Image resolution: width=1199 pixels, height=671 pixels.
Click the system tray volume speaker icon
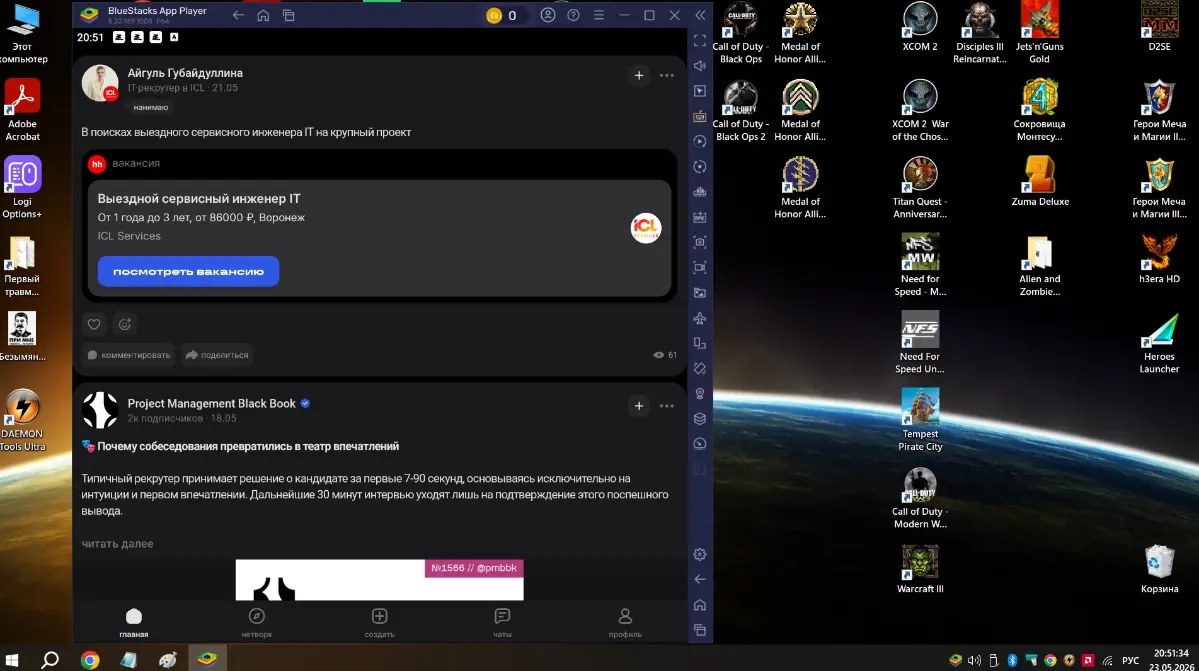point(974,660)
